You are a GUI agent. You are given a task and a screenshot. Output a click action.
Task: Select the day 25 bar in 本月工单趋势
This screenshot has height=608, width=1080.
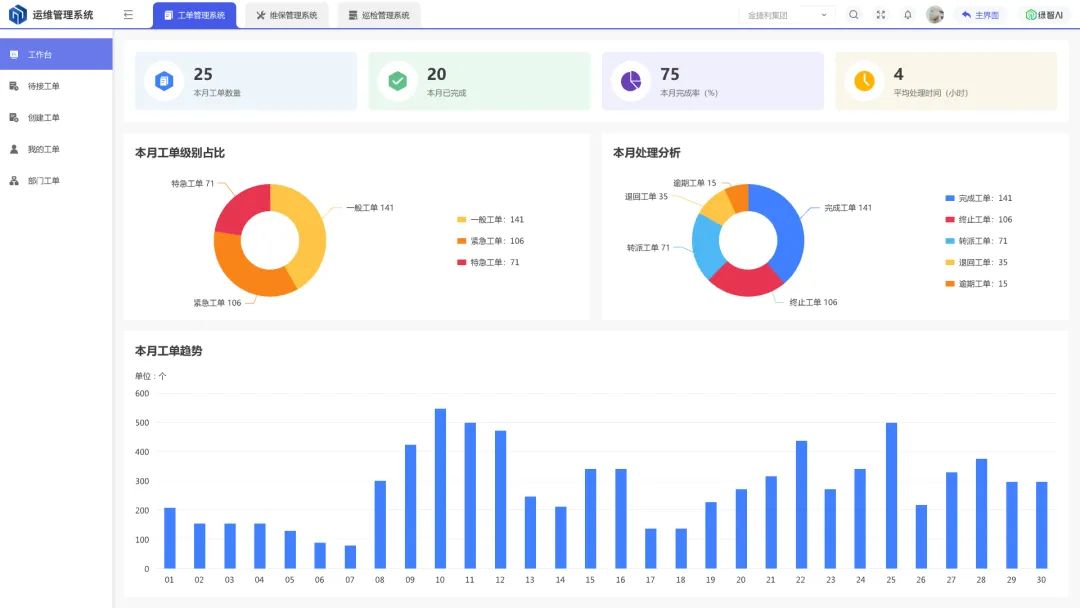891,496
